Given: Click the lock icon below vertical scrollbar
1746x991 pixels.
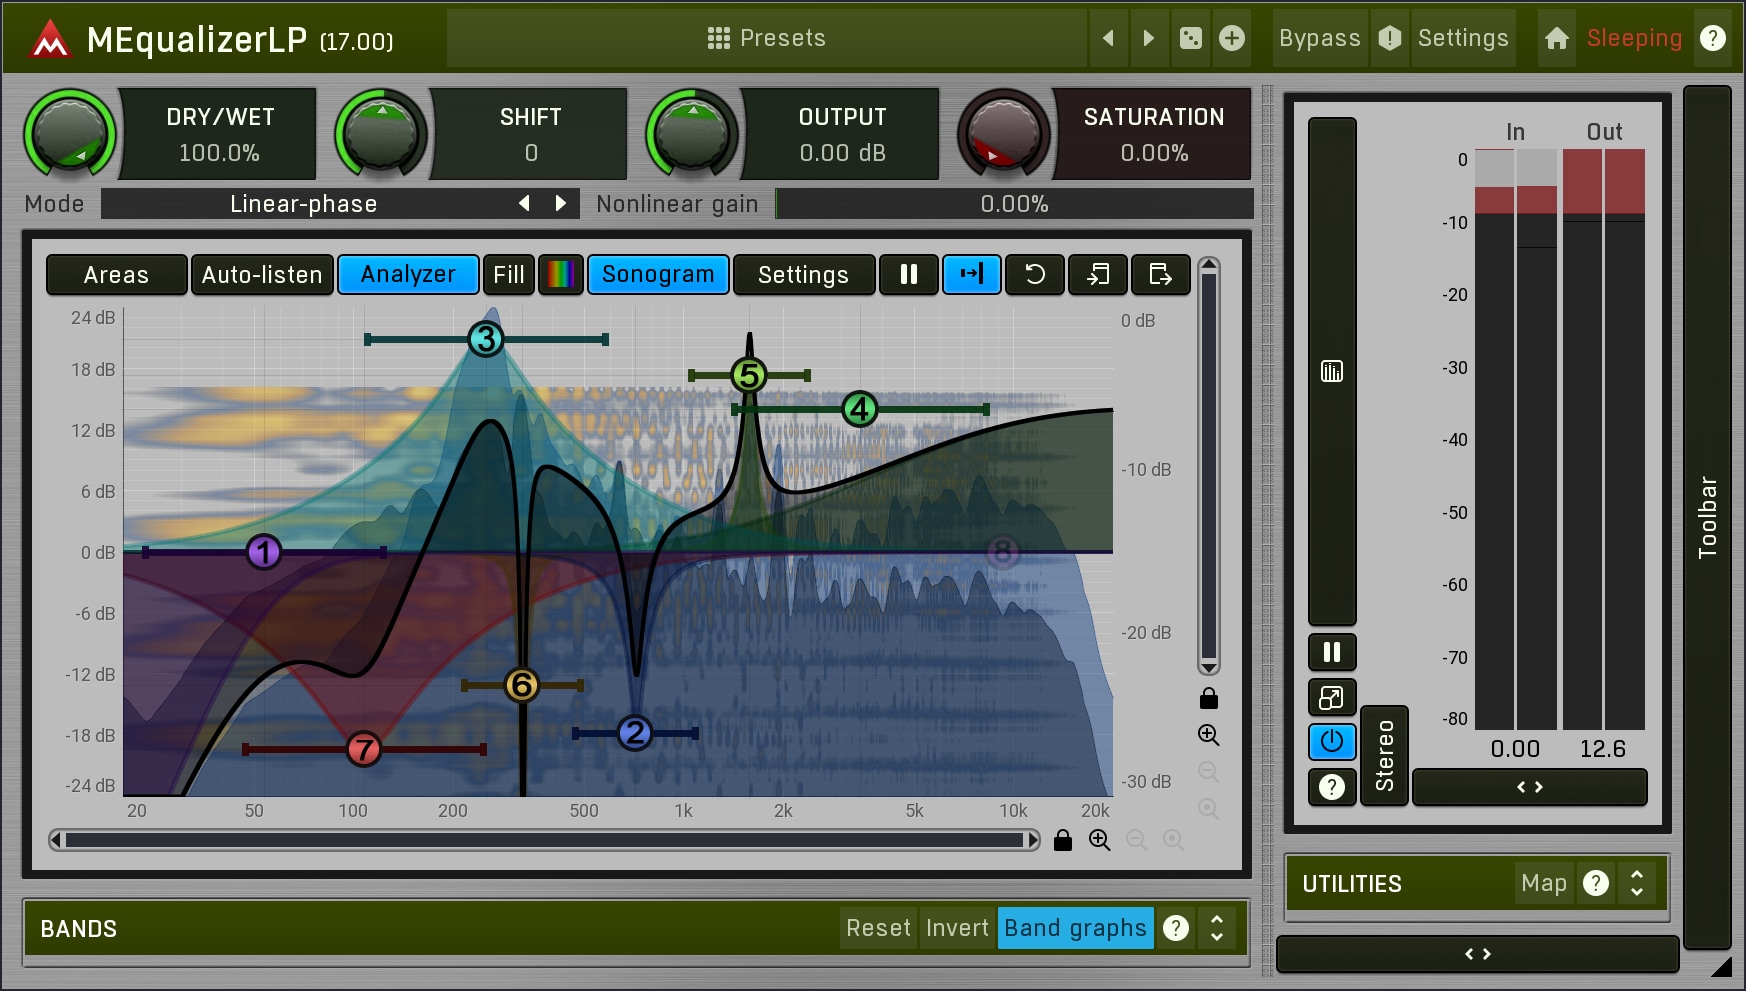Looking at the screenshot, I should pyautogui.click(x=1208, y=698).
